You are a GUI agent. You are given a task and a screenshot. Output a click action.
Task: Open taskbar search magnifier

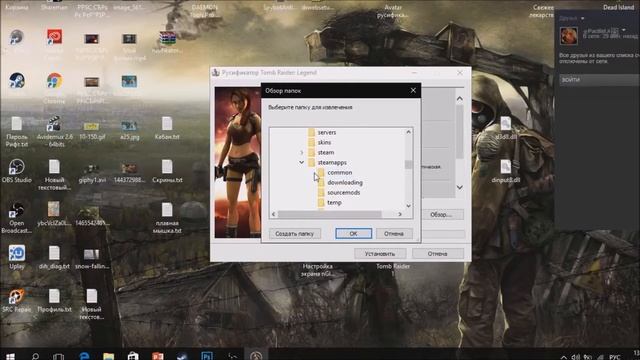point(36,356)
